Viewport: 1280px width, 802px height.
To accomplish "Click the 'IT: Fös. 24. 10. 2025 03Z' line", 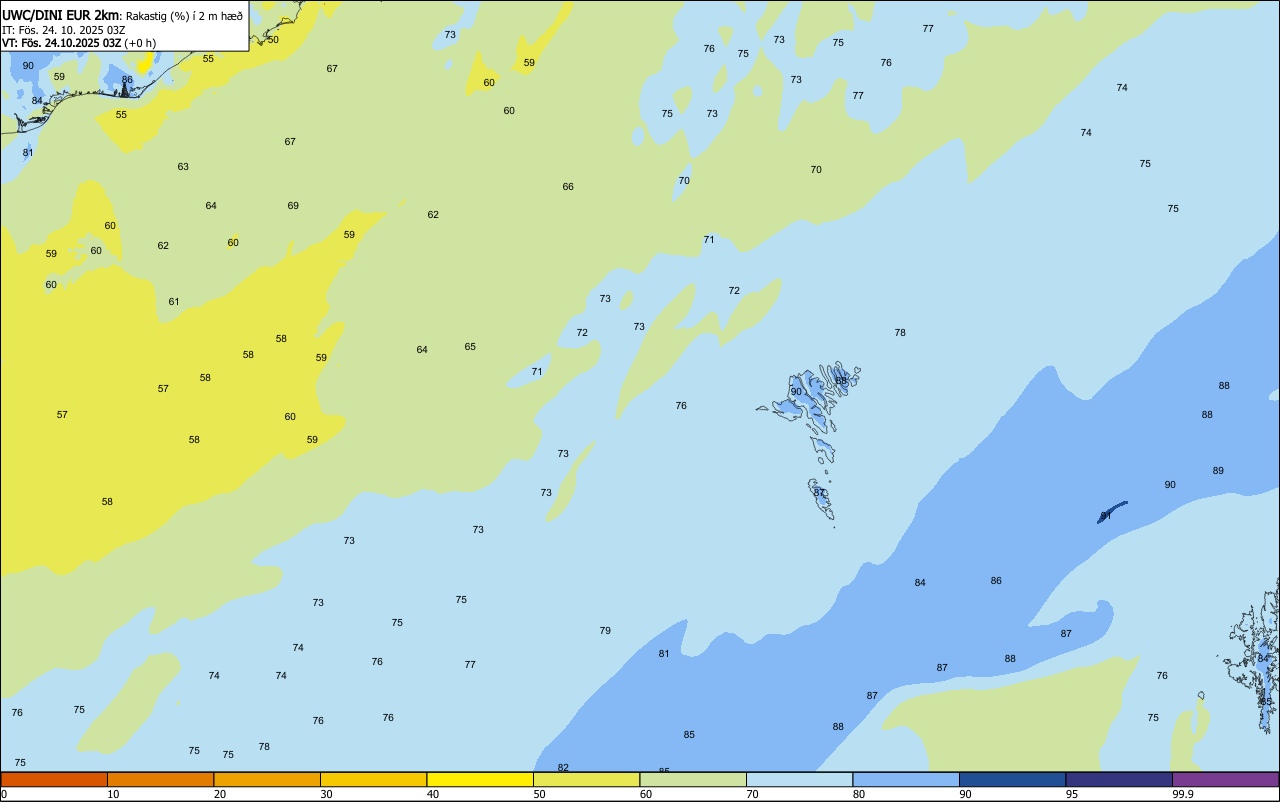I will [x=63, y=29].
